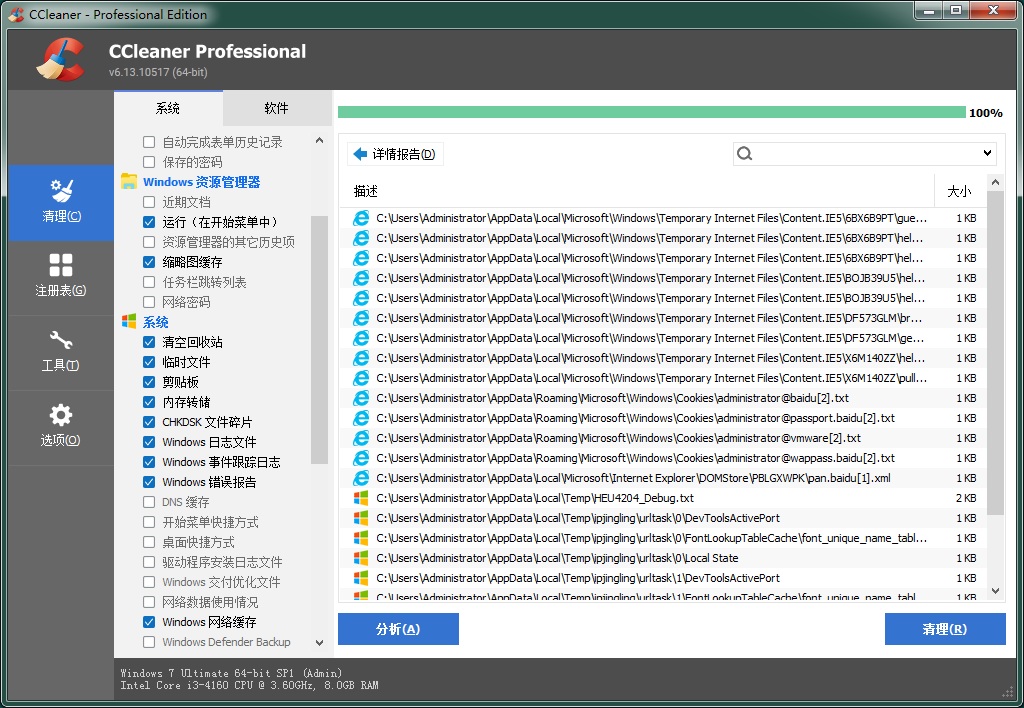Click the IE icon beside administrator@baidu[2].txt
1024x708 pixels.
[360, 398]
